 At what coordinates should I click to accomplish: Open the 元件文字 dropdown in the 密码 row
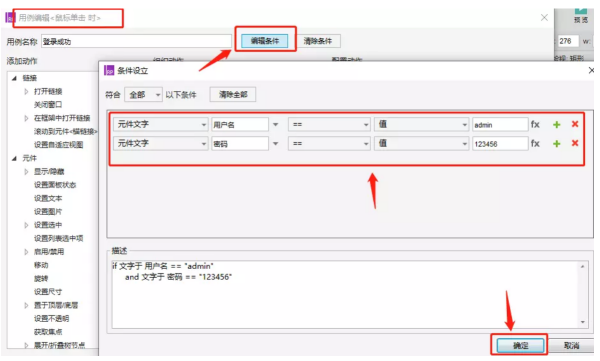[x=161, y=144]
